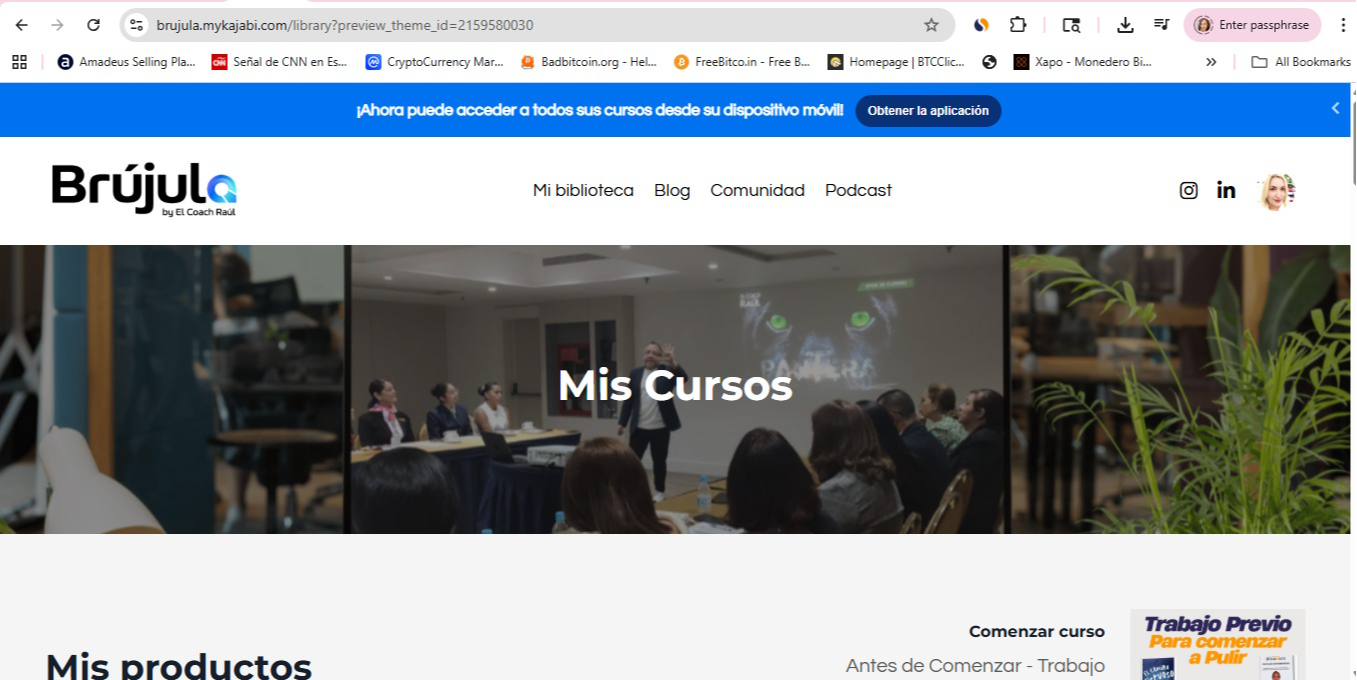Open the Comunidad menu item

(x=757, y=190)
